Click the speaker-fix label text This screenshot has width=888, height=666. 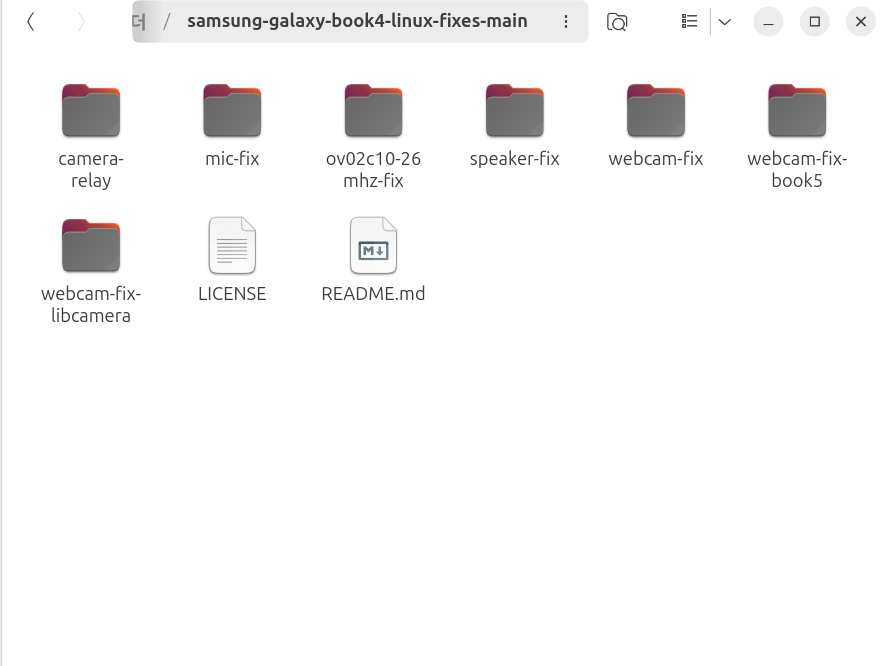[x=514, y=159]
